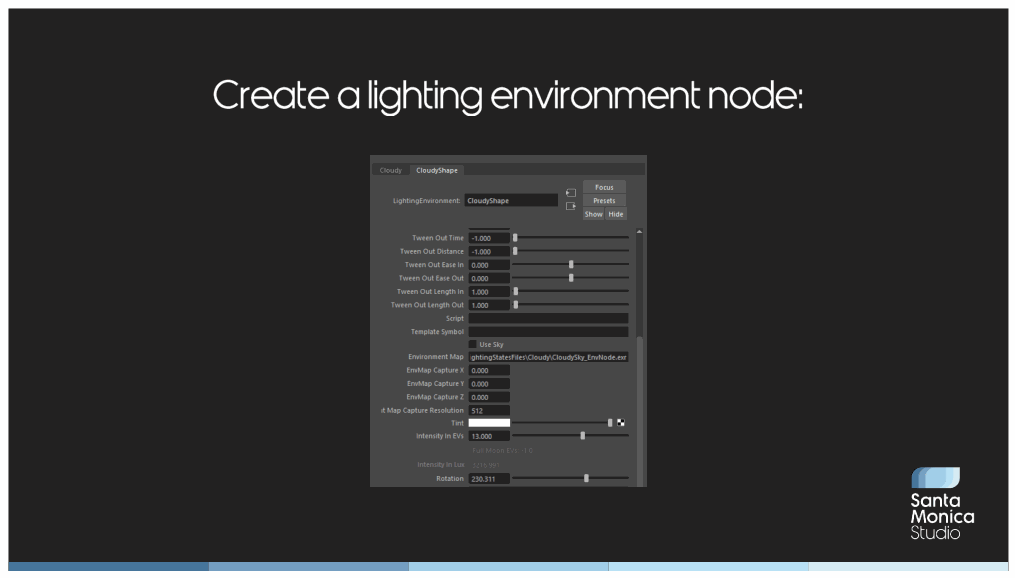Click the Tween Out Length In slider handle
The height and width of the screenshot is (578, 1015).
[x=516, y=291]
